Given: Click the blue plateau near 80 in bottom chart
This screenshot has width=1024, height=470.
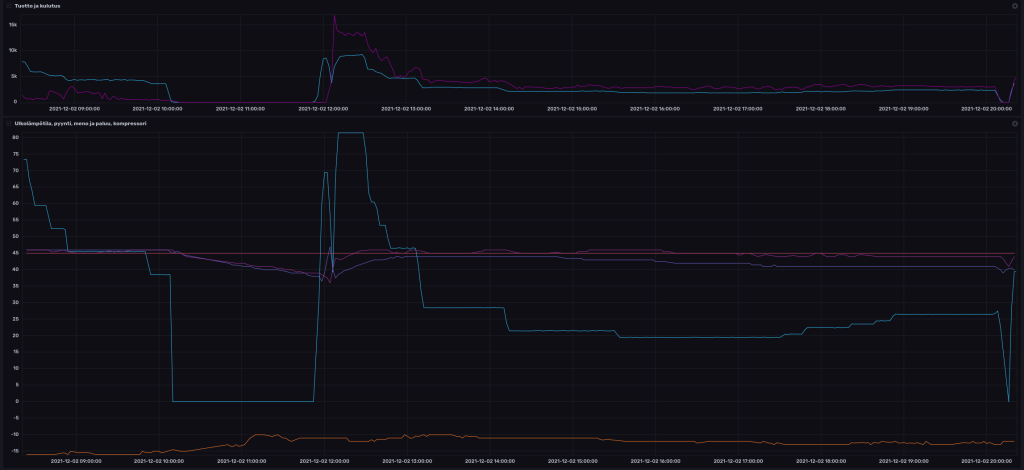Looking at the screenshot, I should [350, 132].
